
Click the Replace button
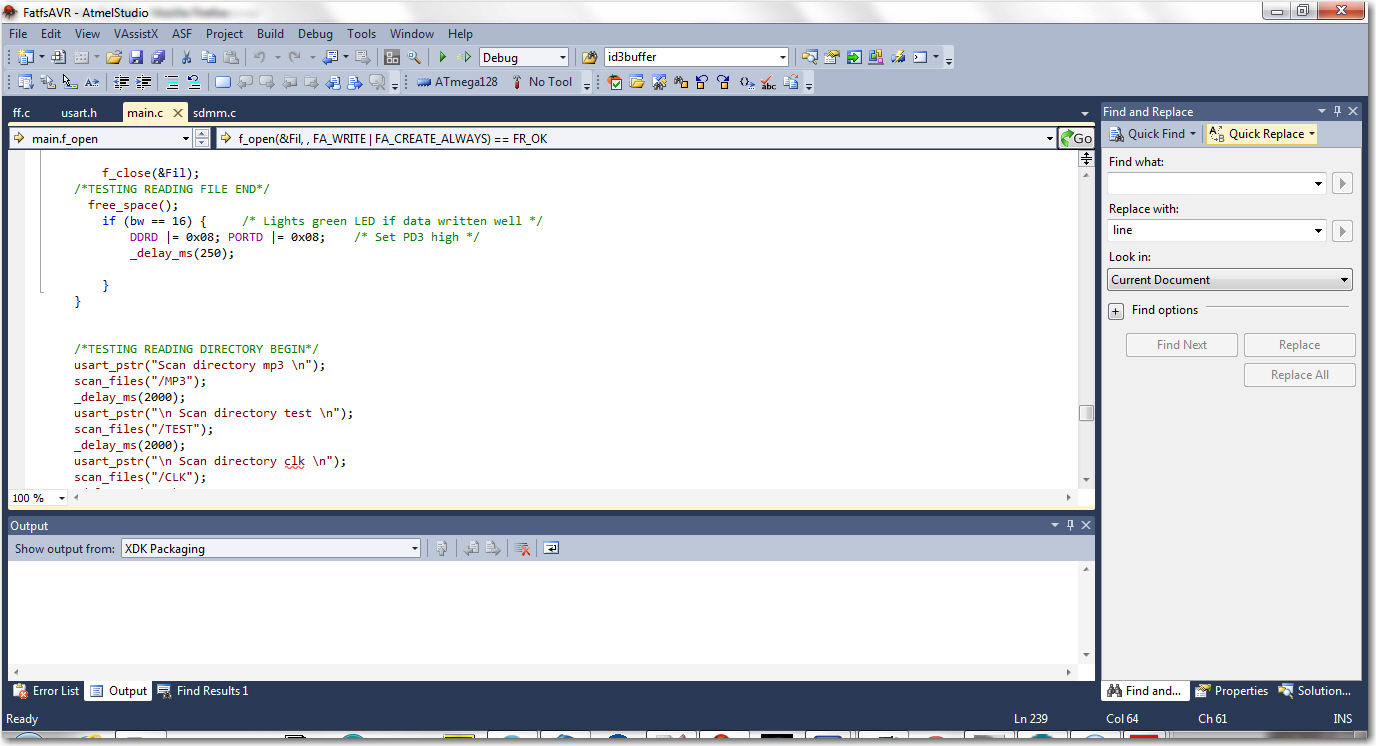(1299, 345)
